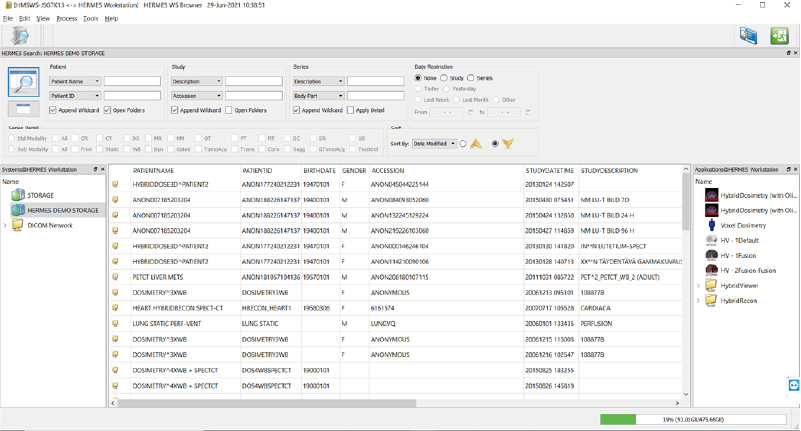The height and width of the screenshot is (431, 801).
Task: Sort by PATIENTNAME column header
Action: click(153, 171)
